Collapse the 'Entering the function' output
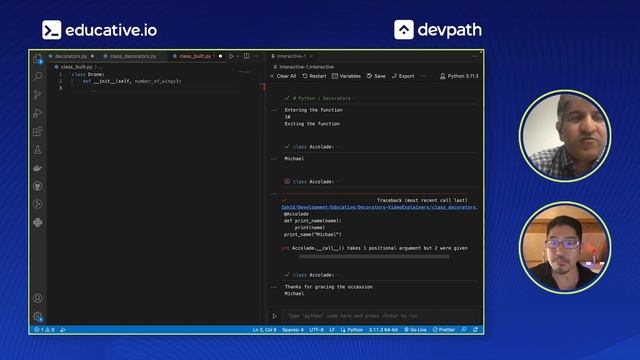The image size is (640, 360). 274,110
